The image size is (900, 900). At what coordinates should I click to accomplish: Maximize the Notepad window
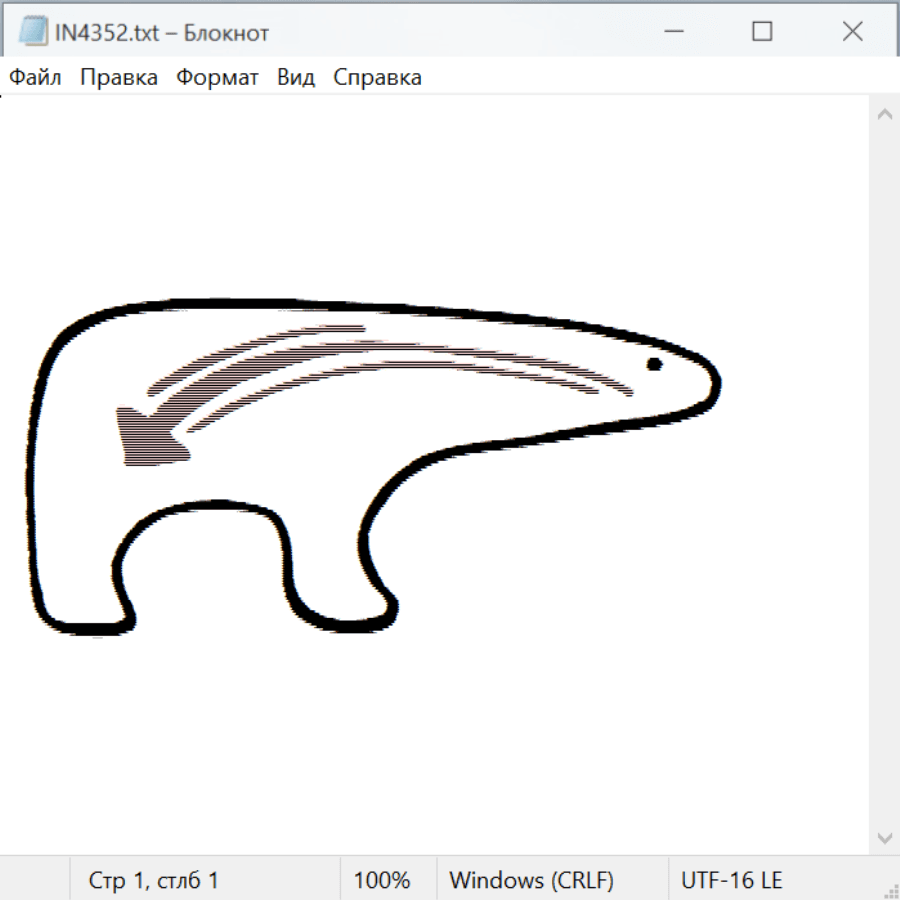(x=762, y=32)
